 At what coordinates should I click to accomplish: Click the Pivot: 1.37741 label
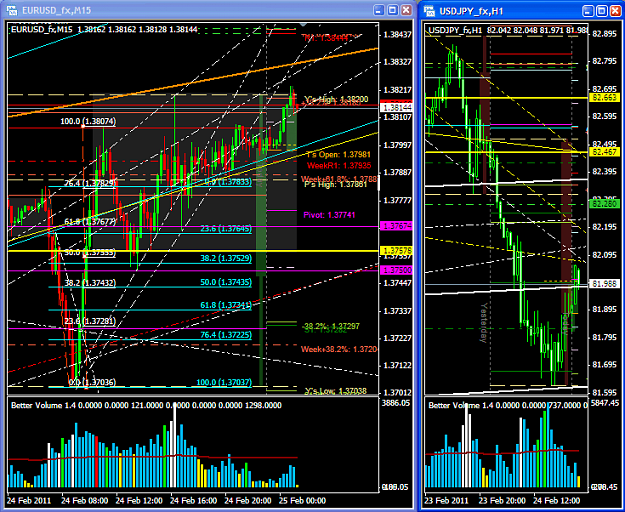329,215
